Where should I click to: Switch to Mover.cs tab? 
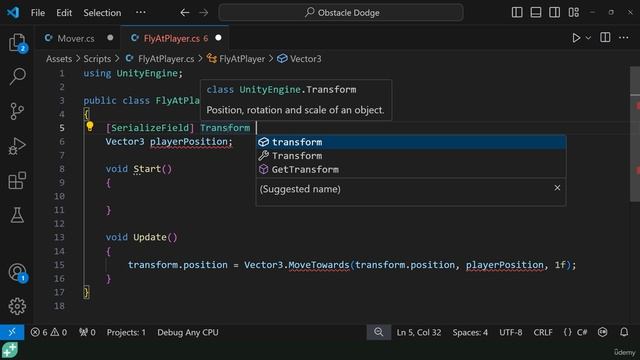pos(76,38)
